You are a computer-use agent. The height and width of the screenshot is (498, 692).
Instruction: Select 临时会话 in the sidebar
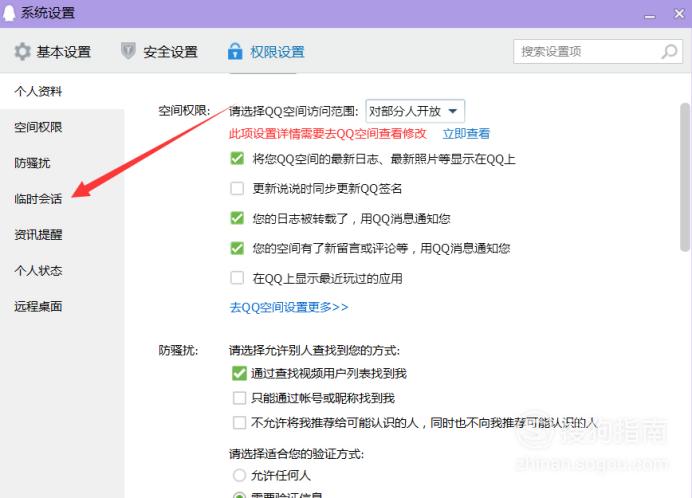point(38,199)
